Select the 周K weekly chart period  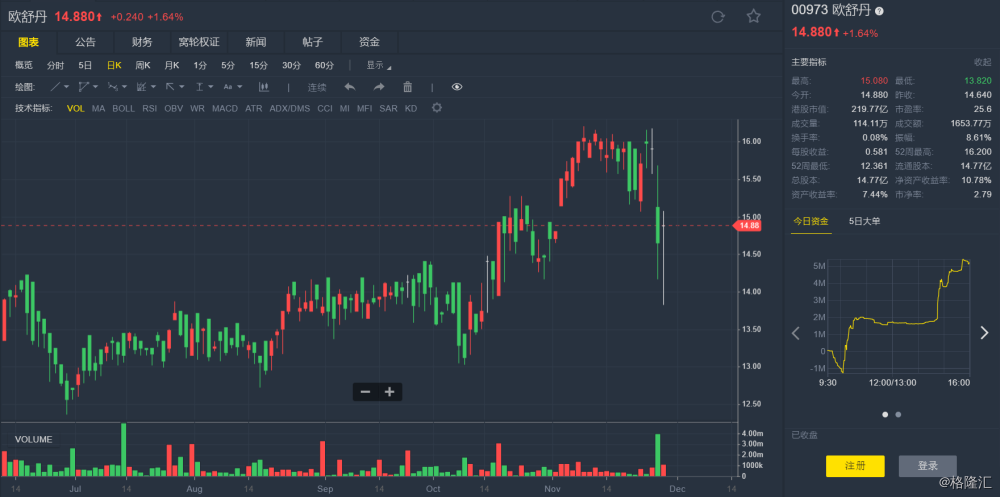143,65
